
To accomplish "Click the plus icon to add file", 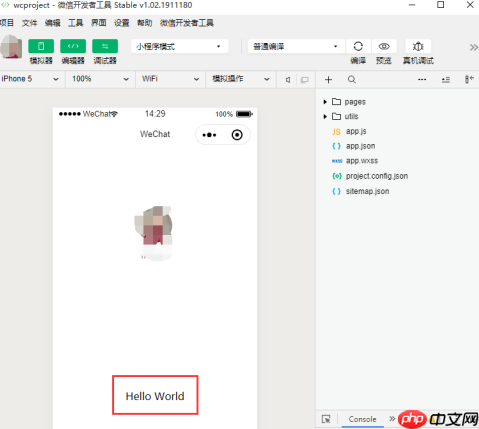I will click(x=329, y=79).
